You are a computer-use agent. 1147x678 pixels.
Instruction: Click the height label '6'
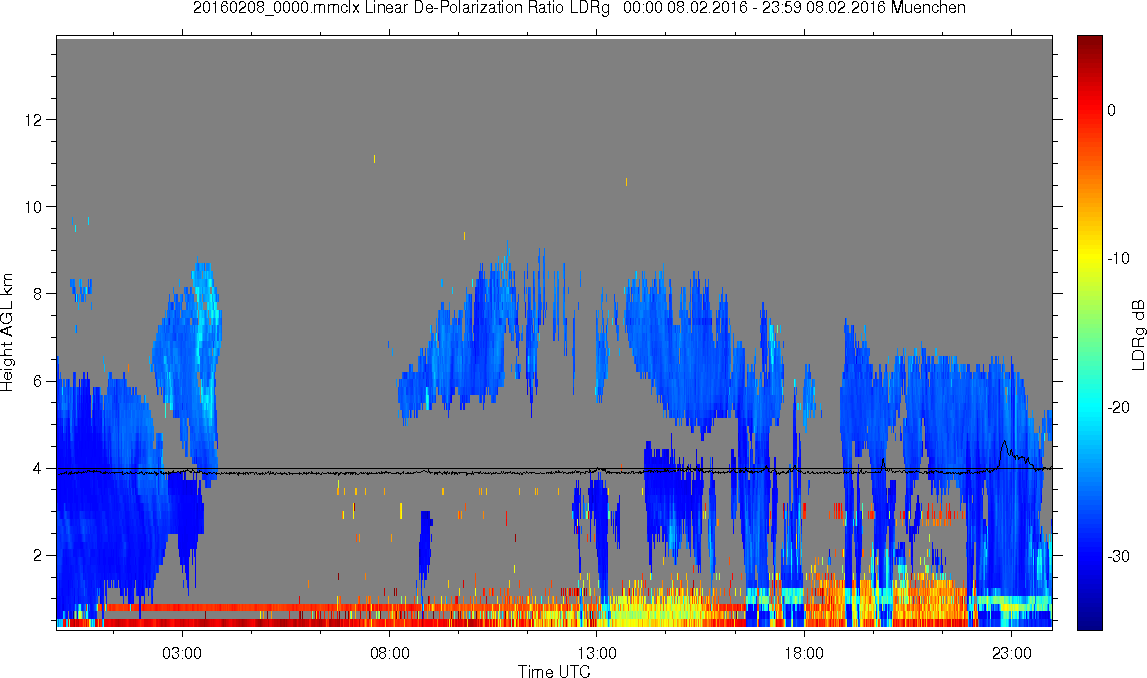point(37,381)
